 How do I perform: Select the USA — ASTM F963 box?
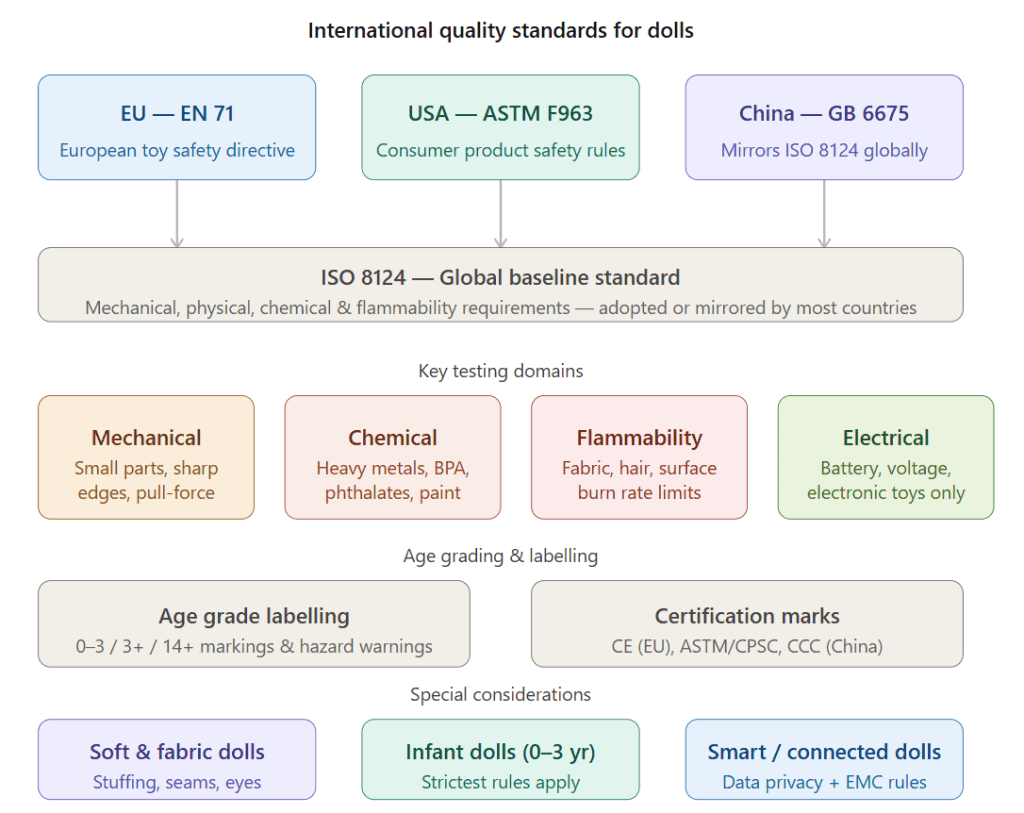[x=500, y=128]
